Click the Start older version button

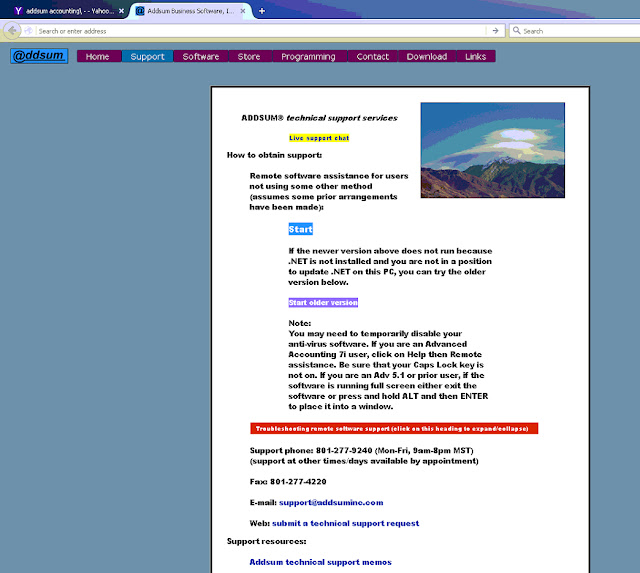[x=323, y=302]
